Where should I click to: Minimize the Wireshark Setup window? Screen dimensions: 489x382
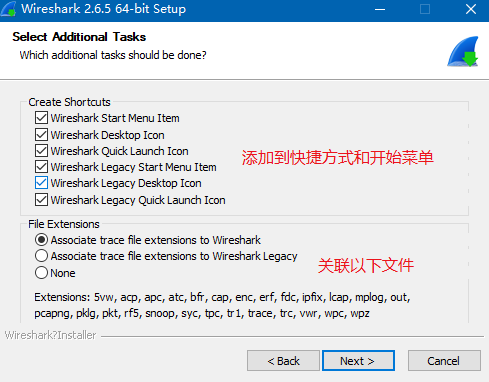(x=380, y=9)
